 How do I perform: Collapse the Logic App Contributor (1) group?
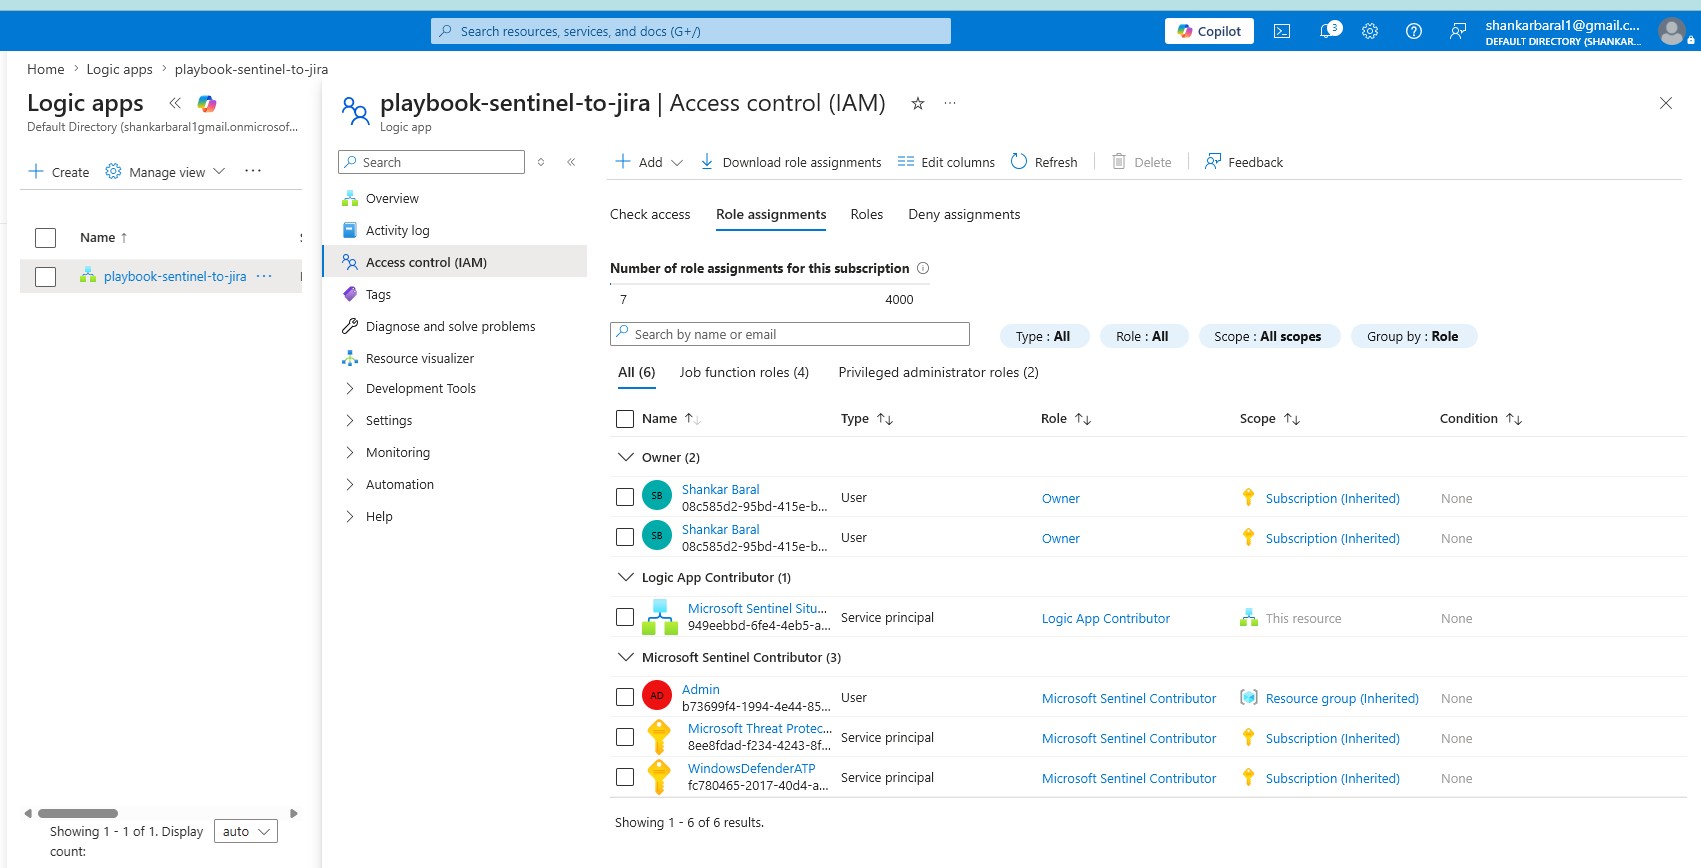[626, 577]
